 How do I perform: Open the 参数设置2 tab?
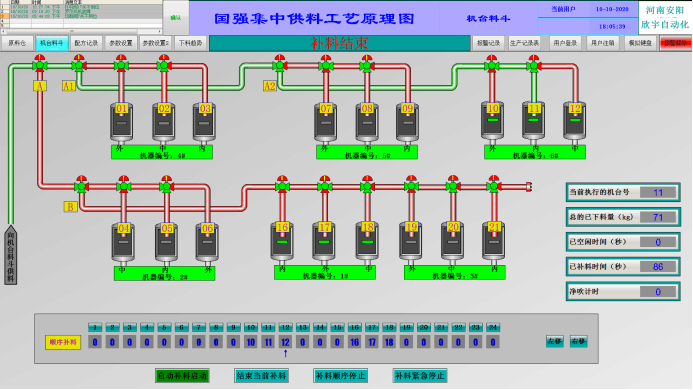point(156,43)
